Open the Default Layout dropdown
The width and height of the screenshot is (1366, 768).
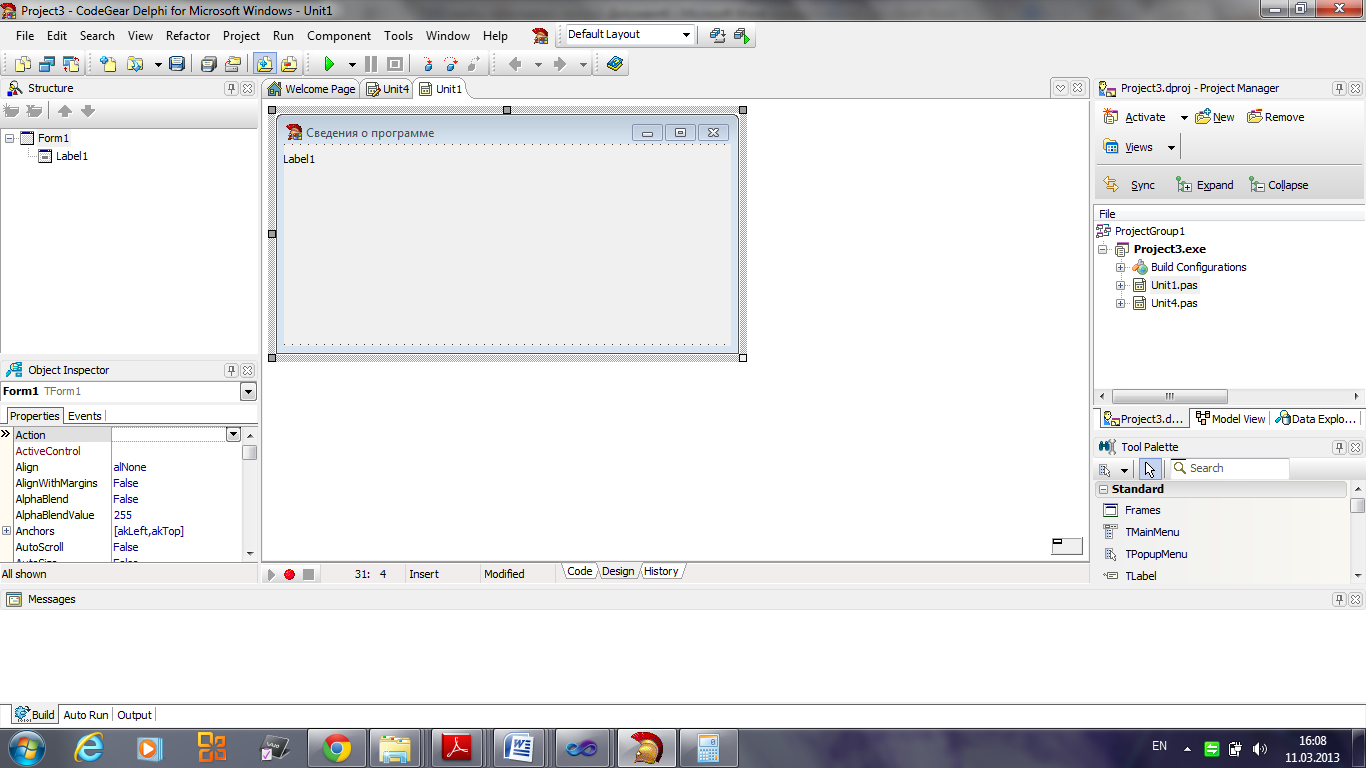[686, 35]
